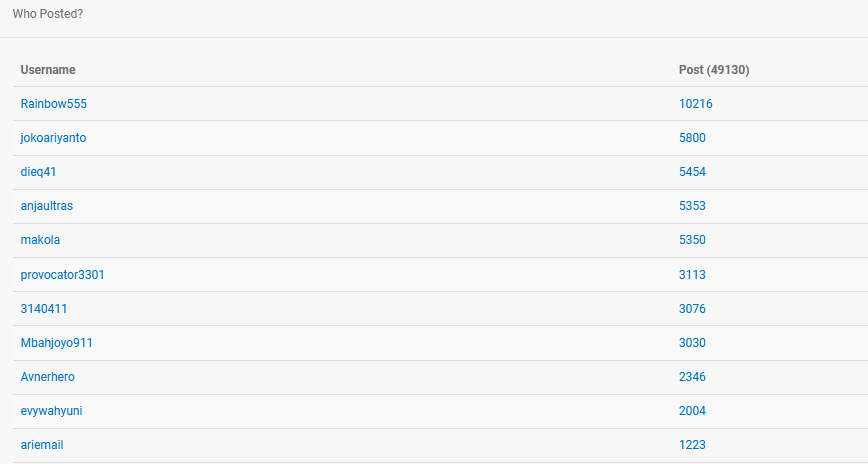Open dieq41's 5454 post count
The width and height of the screenshot is (868, 464).
click(x=692, y=172)
